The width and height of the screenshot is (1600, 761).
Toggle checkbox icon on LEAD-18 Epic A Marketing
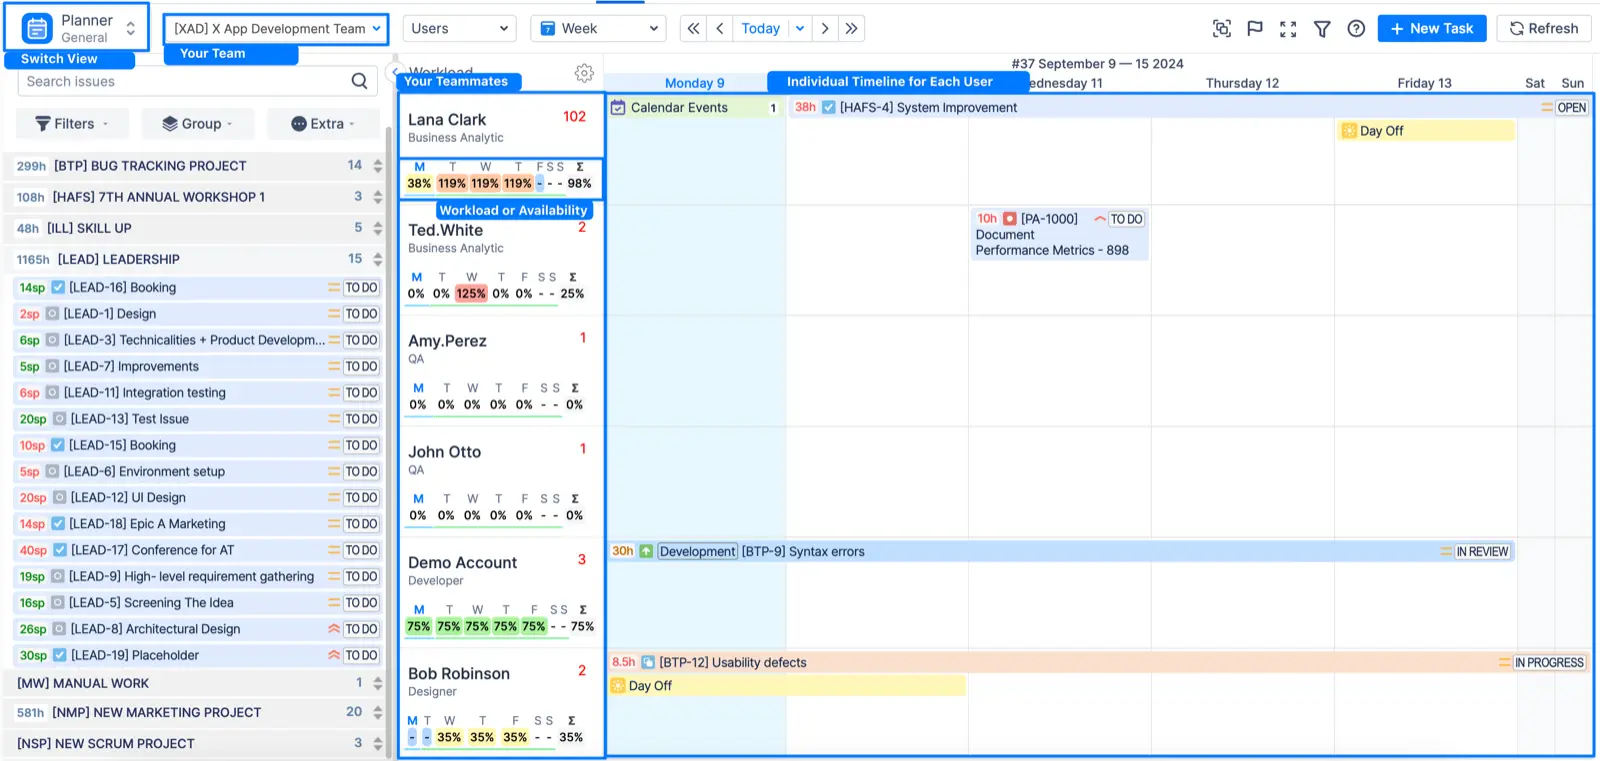click(x=58, y=524)
